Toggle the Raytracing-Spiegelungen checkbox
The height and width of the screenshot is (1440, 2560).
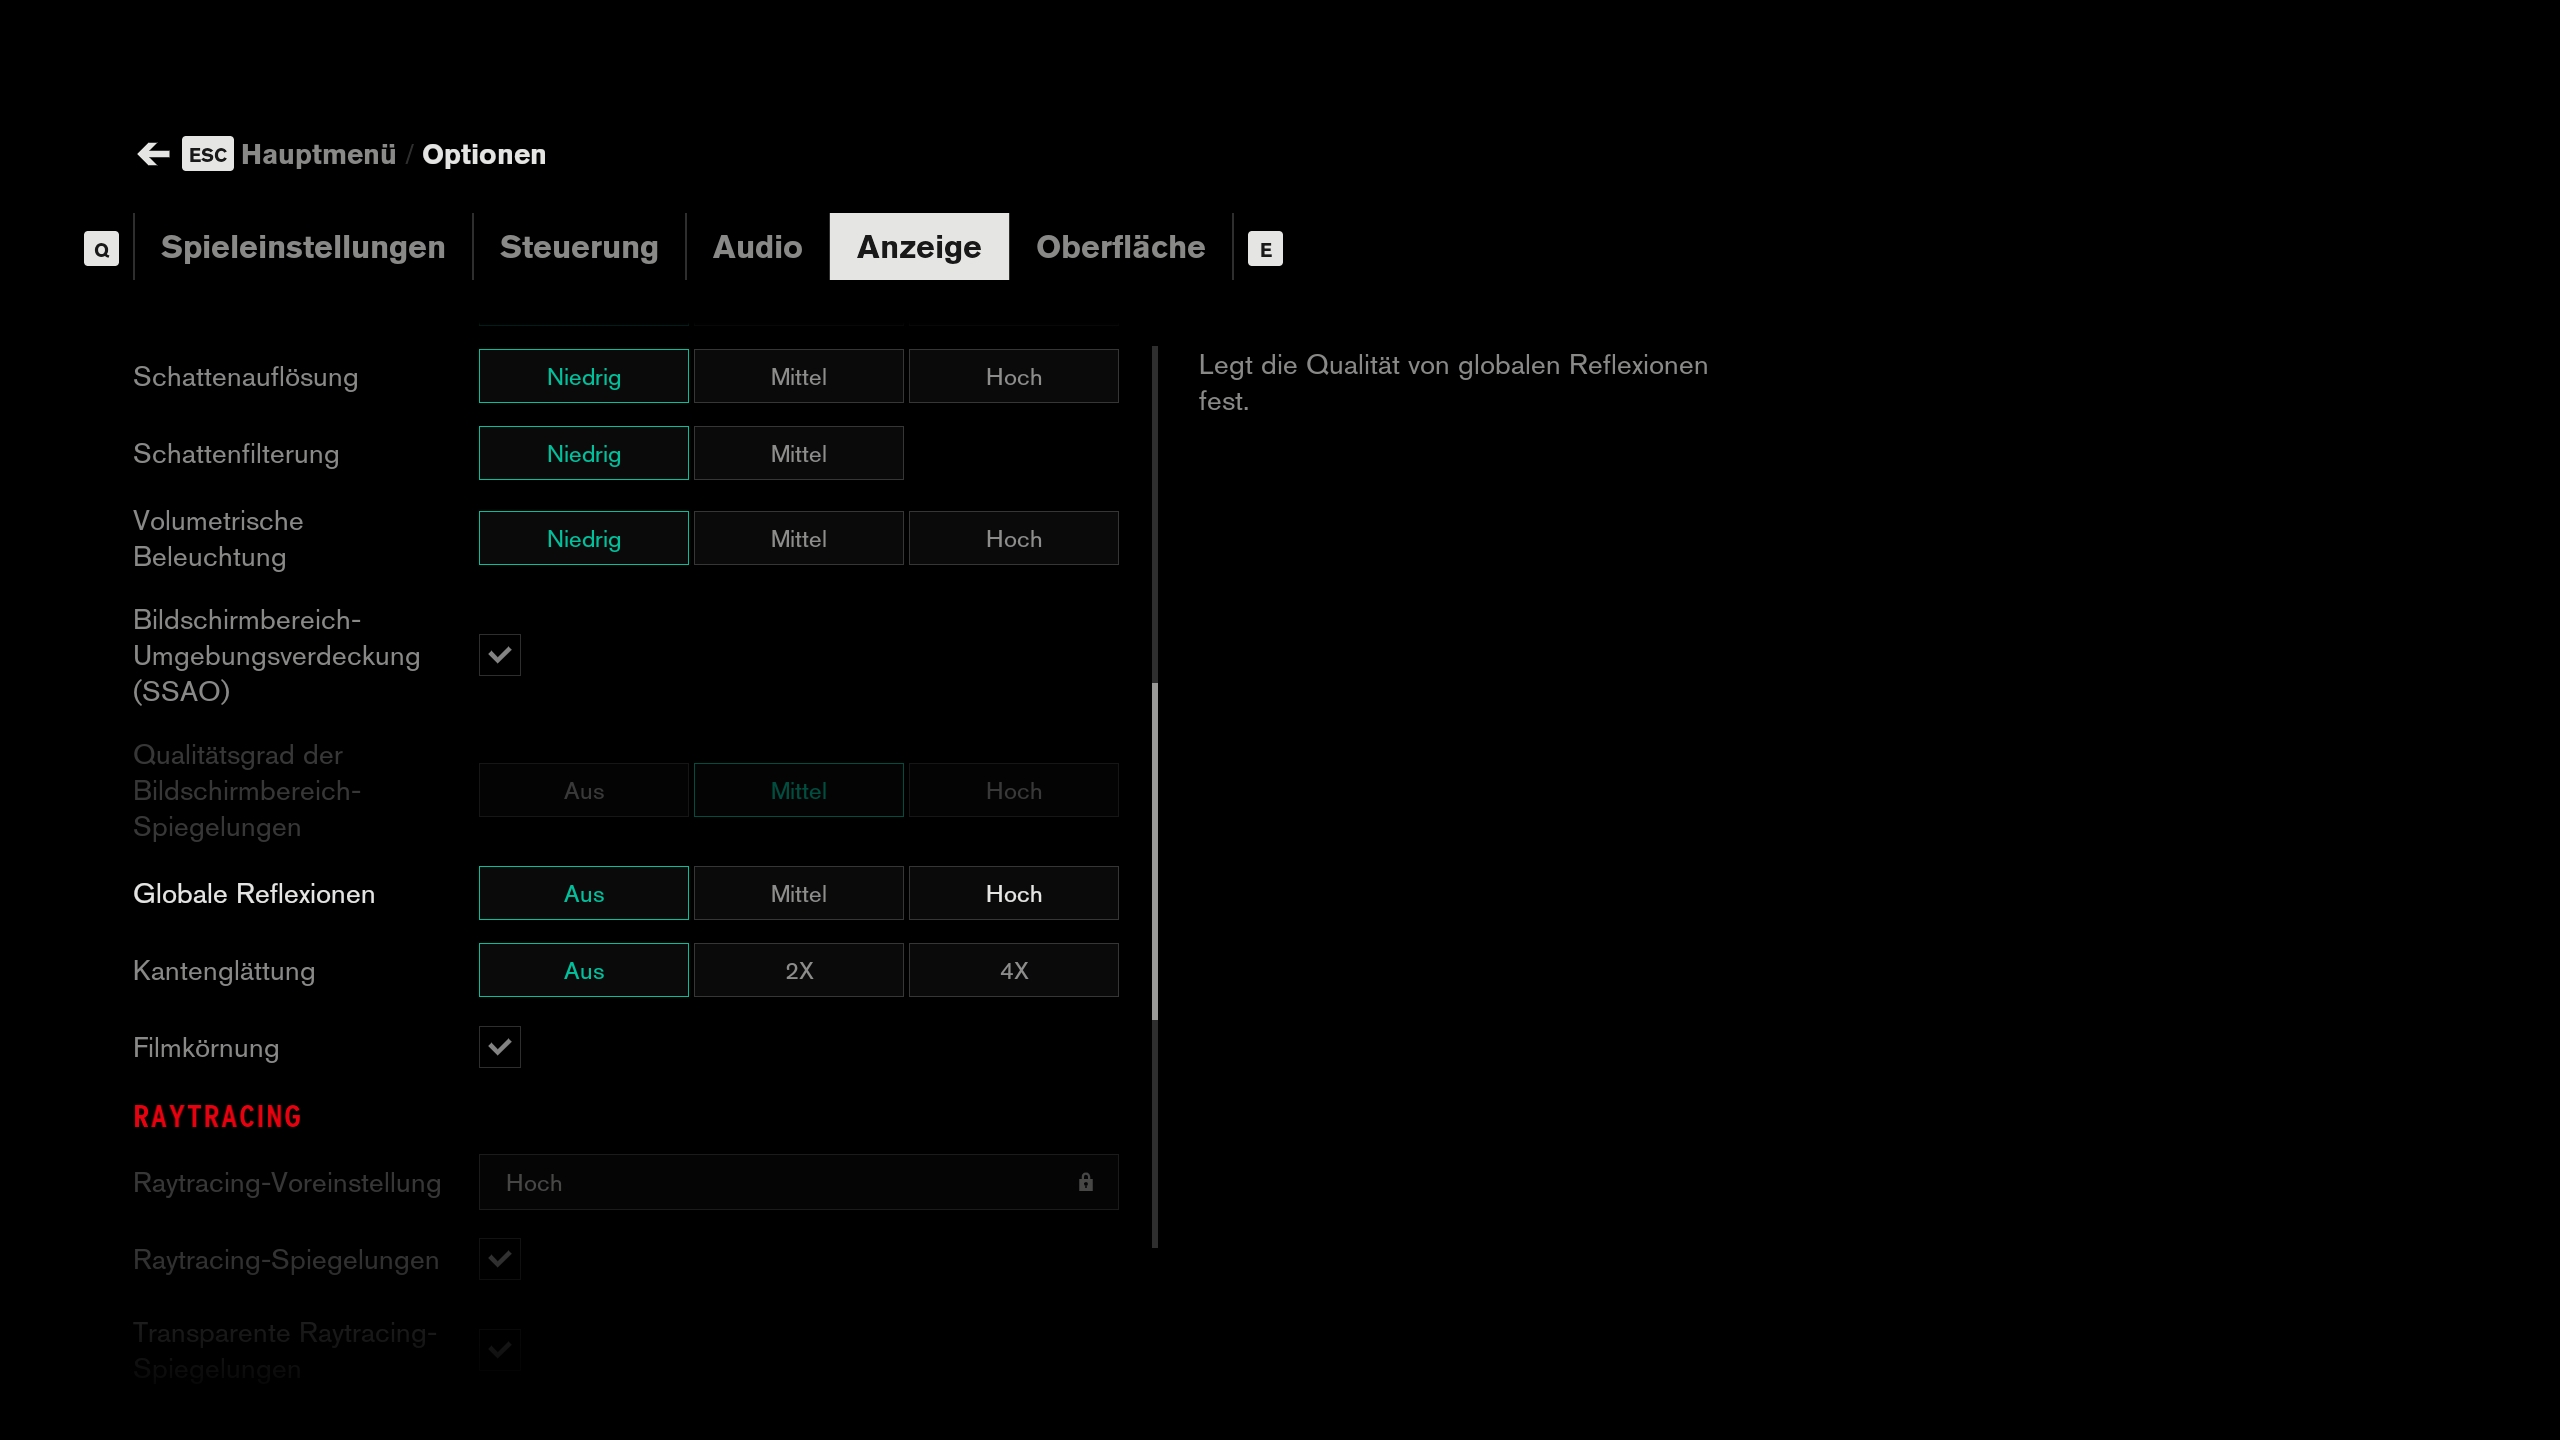tap(499, 1259)
